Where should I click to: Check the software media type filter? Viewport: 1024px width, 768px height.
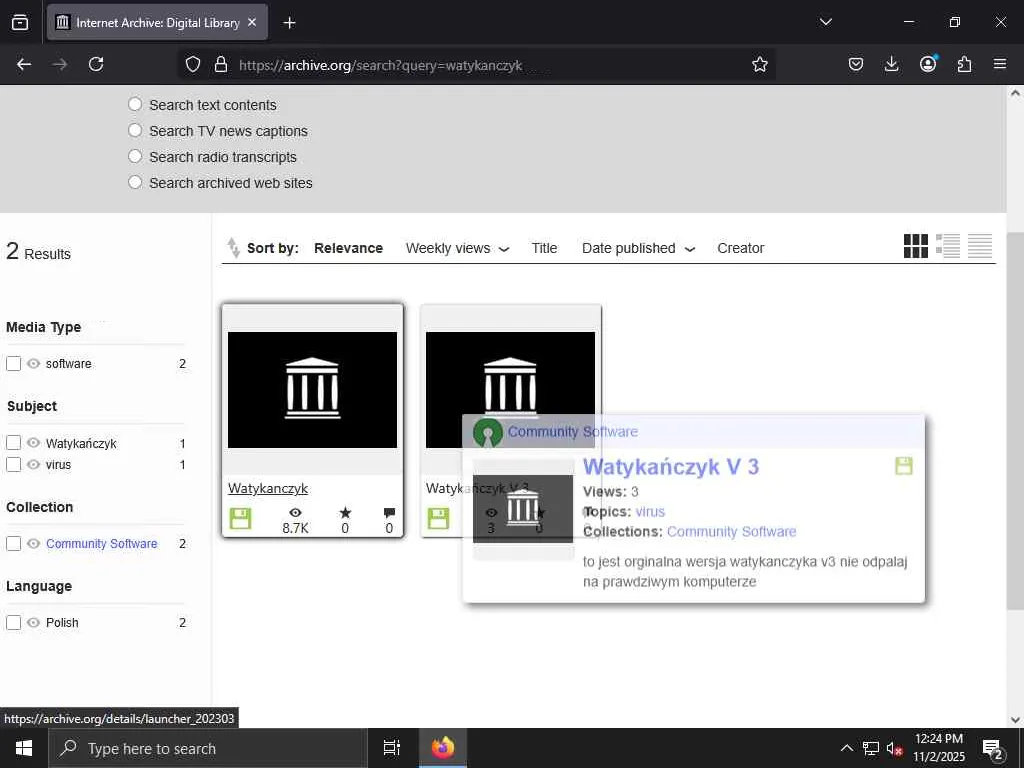click(13, 364)
